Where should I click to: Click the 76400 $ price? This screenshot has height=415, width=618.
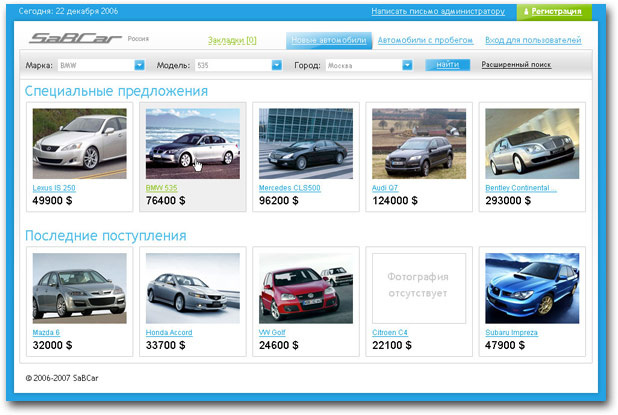click(166, 201)
